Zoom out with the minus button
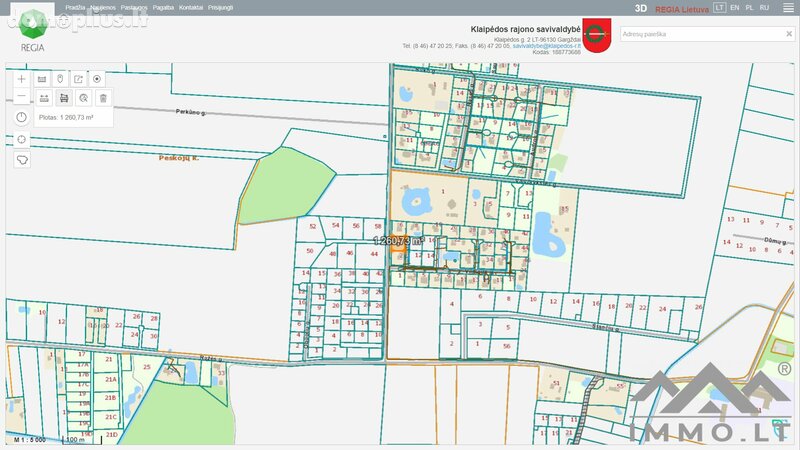The image size is (800, 450). coord(21,96)
